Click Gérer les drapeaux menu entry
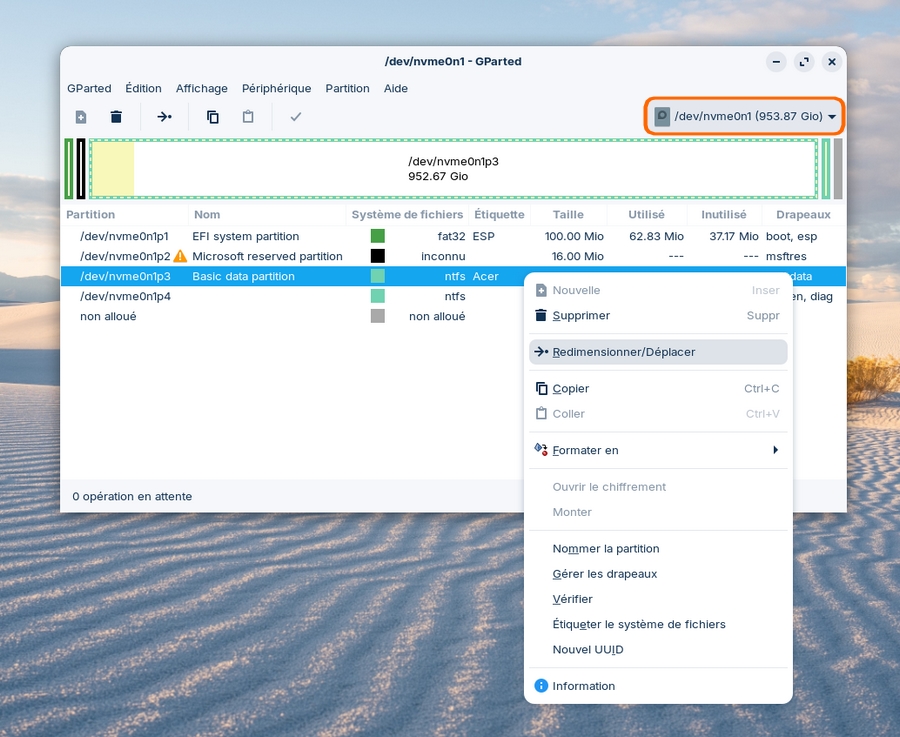The image size is (900, 737). pos(604,574)
